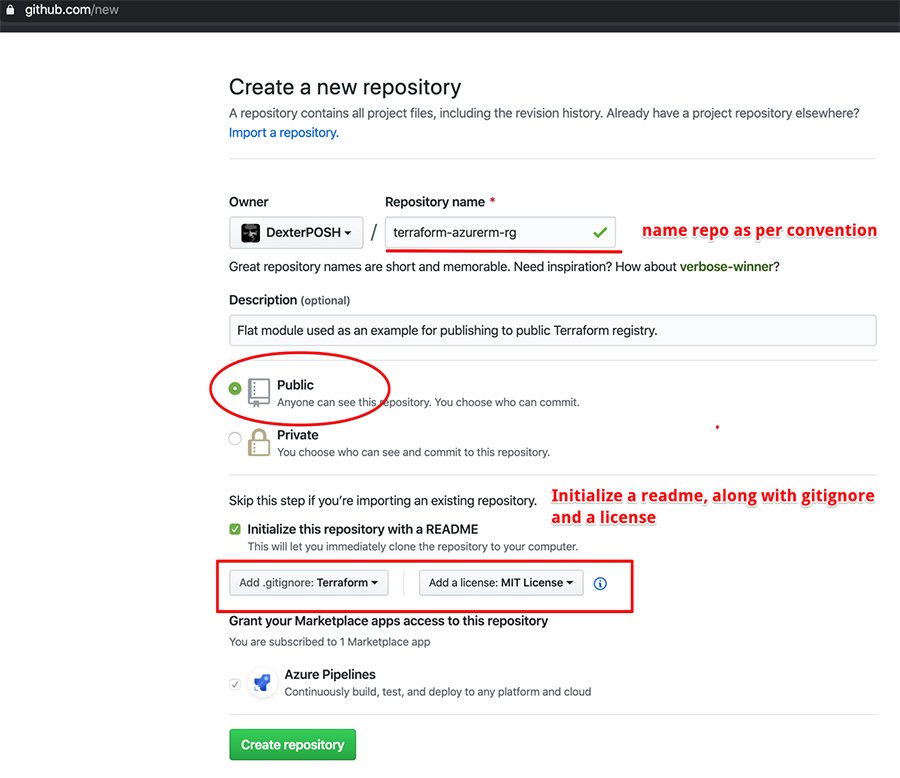Open the Import a repository link
Image resolution: width=900 pixels, height=778 pixels.
[x=283, y=132]
